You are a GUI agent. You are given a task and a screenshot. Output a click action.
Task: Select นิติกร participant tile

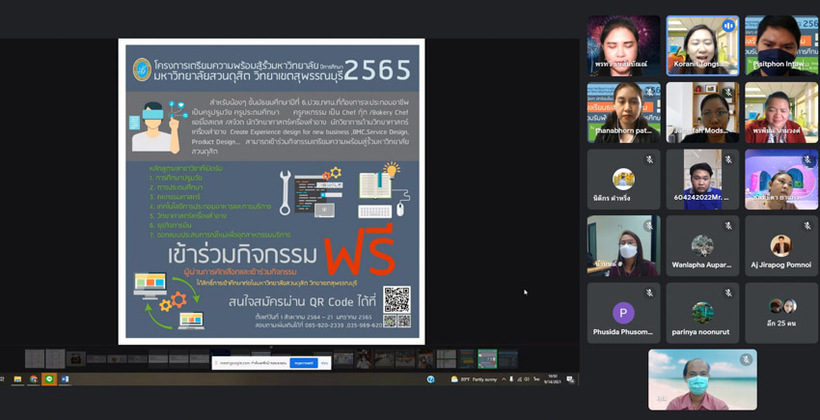coord(623,179)
